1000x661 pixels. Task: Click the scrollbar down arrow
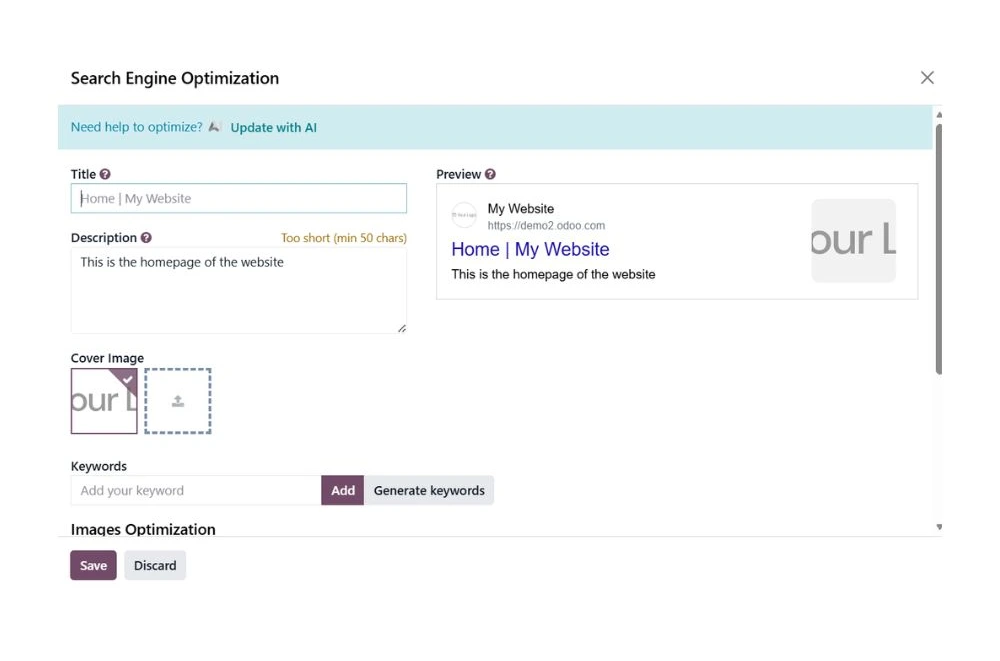coord(939,527)
